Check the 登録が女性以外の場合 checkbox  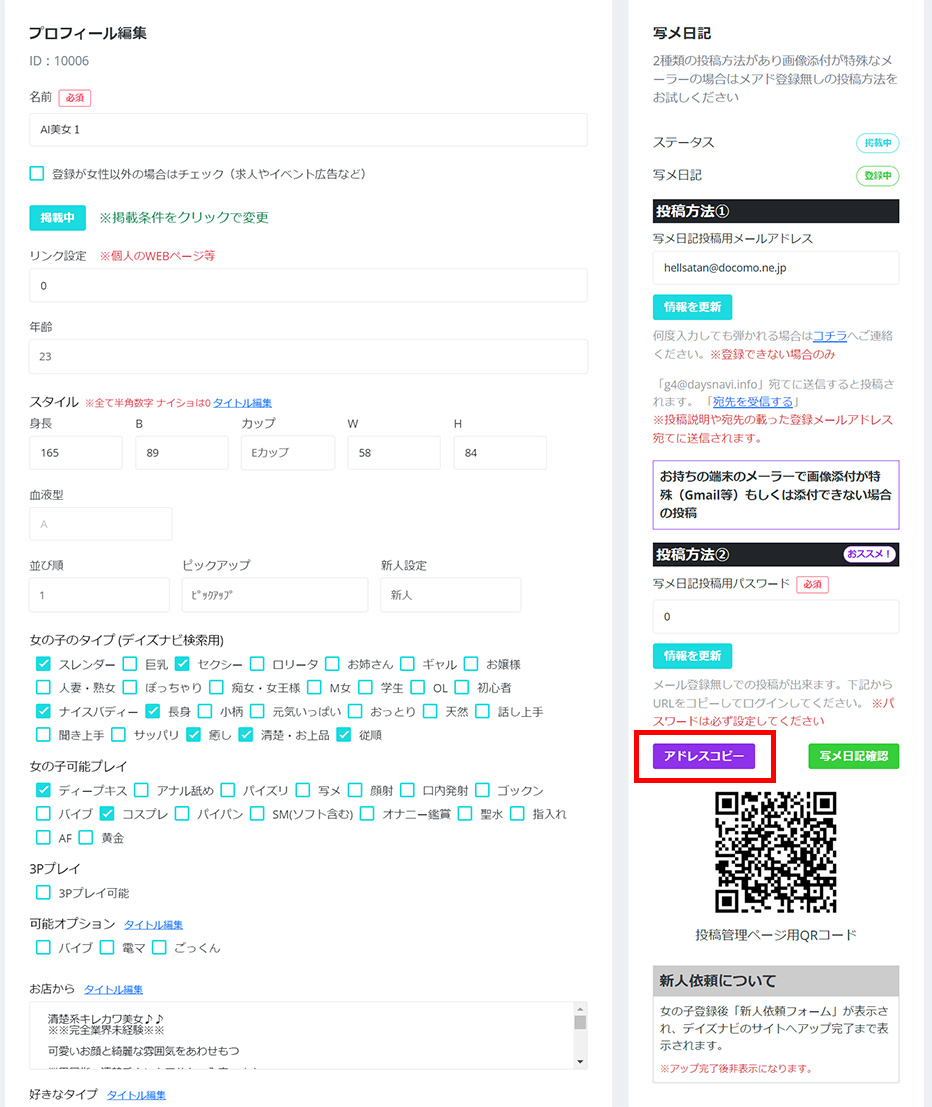coord(37,174)
